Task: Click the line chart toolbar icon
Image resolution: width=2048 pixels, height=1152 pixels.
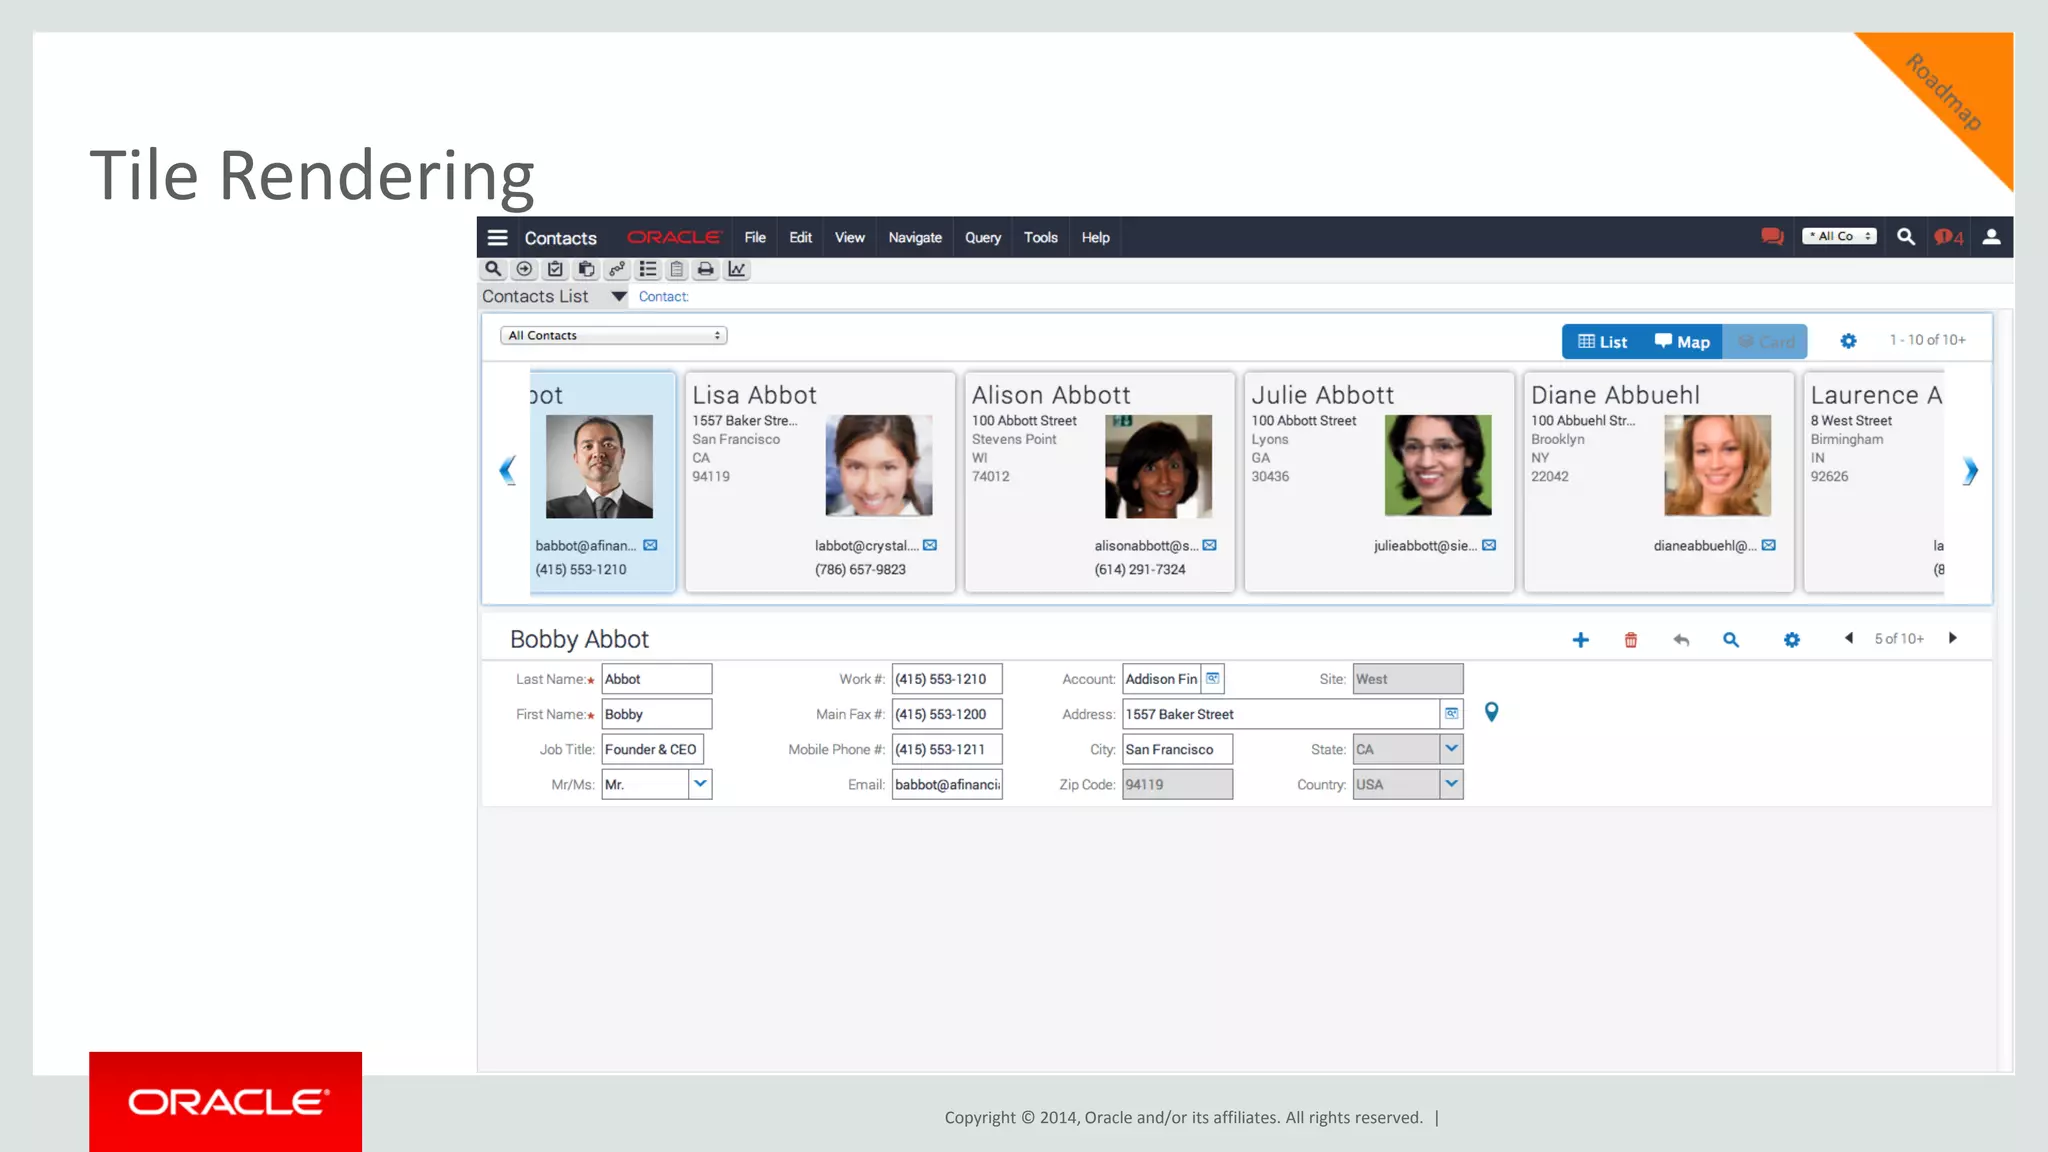Action: pos(737,269)
